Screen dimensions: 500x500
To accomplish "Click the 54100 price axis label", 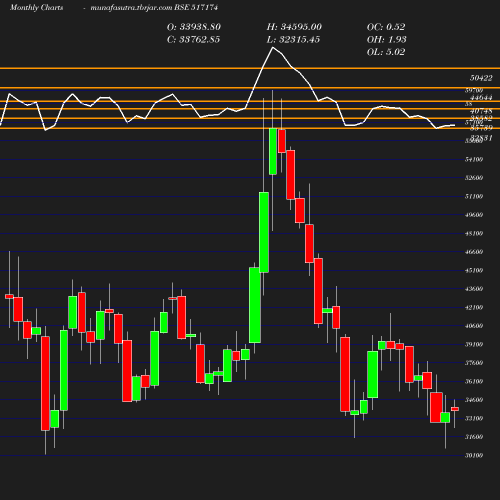I will pos(474,160).
